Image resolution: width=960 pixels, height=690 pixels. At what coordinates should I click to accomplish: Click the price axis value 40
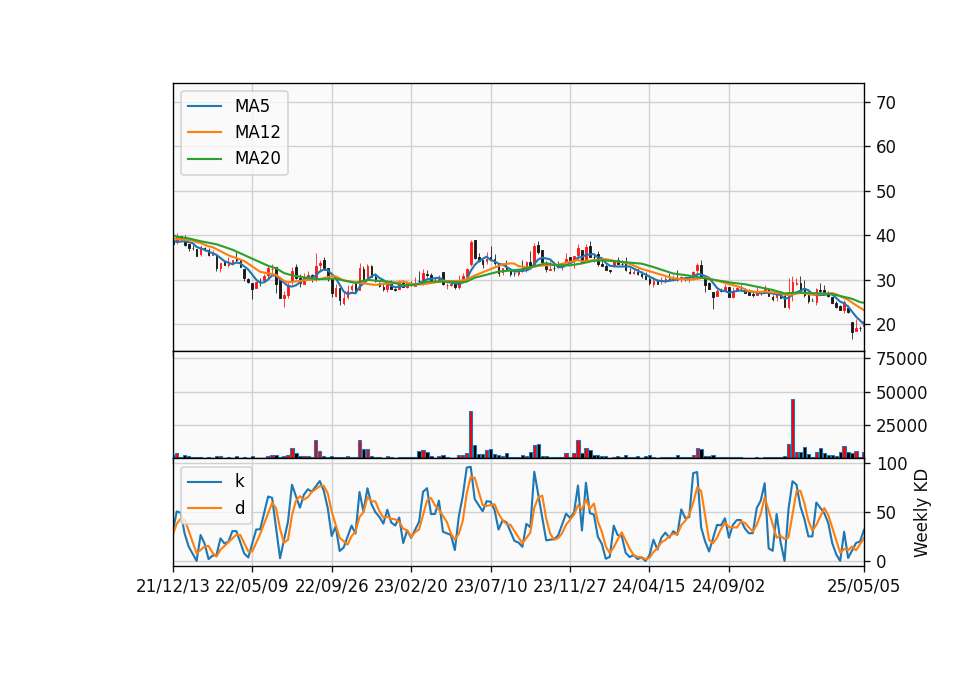click(x=886, y=236)
